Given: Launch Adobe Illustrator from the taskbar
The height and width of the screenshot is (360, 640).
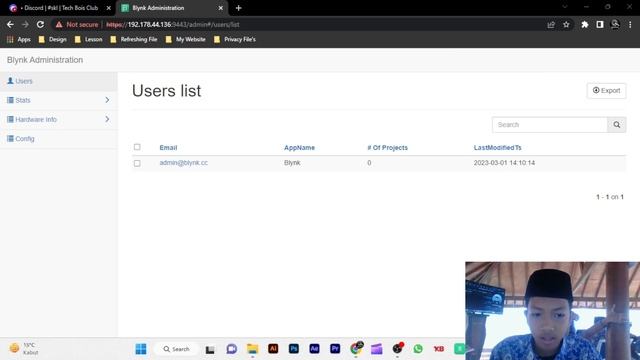Looking at the screenshot, I should point(273,349).
